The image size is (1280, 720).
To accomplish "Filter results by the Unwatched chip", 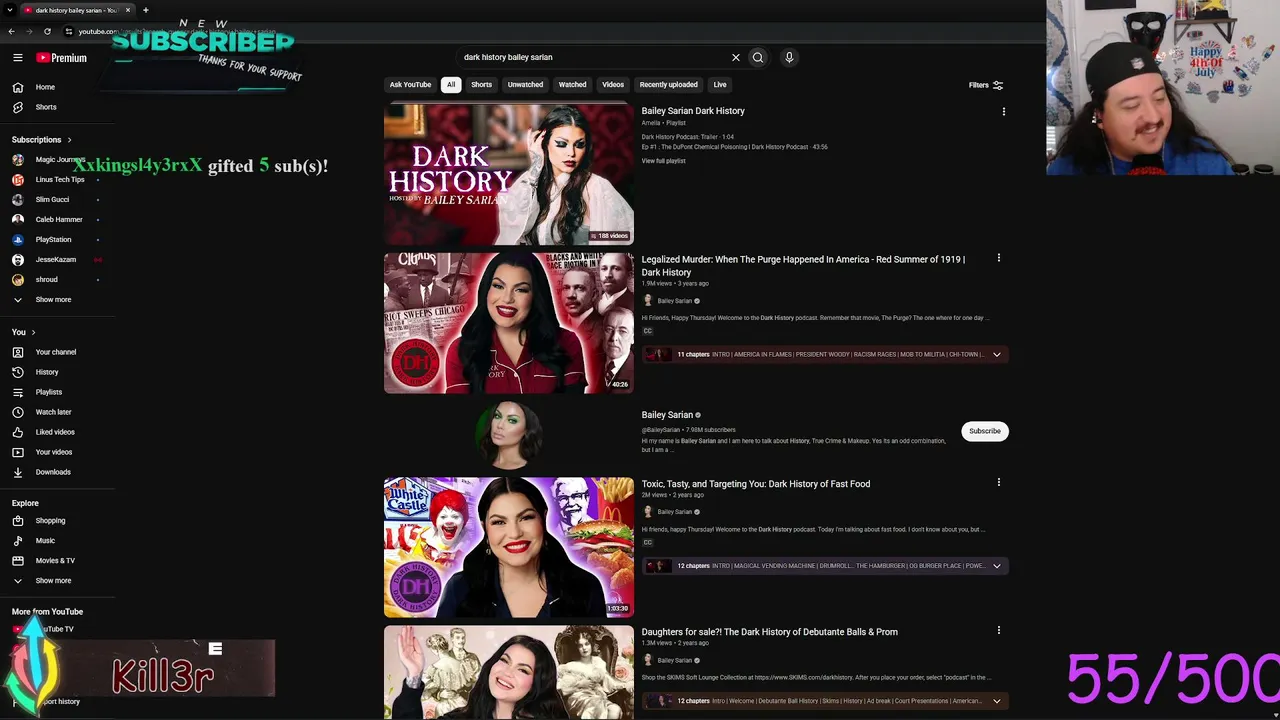I will [x=525, y=85].
